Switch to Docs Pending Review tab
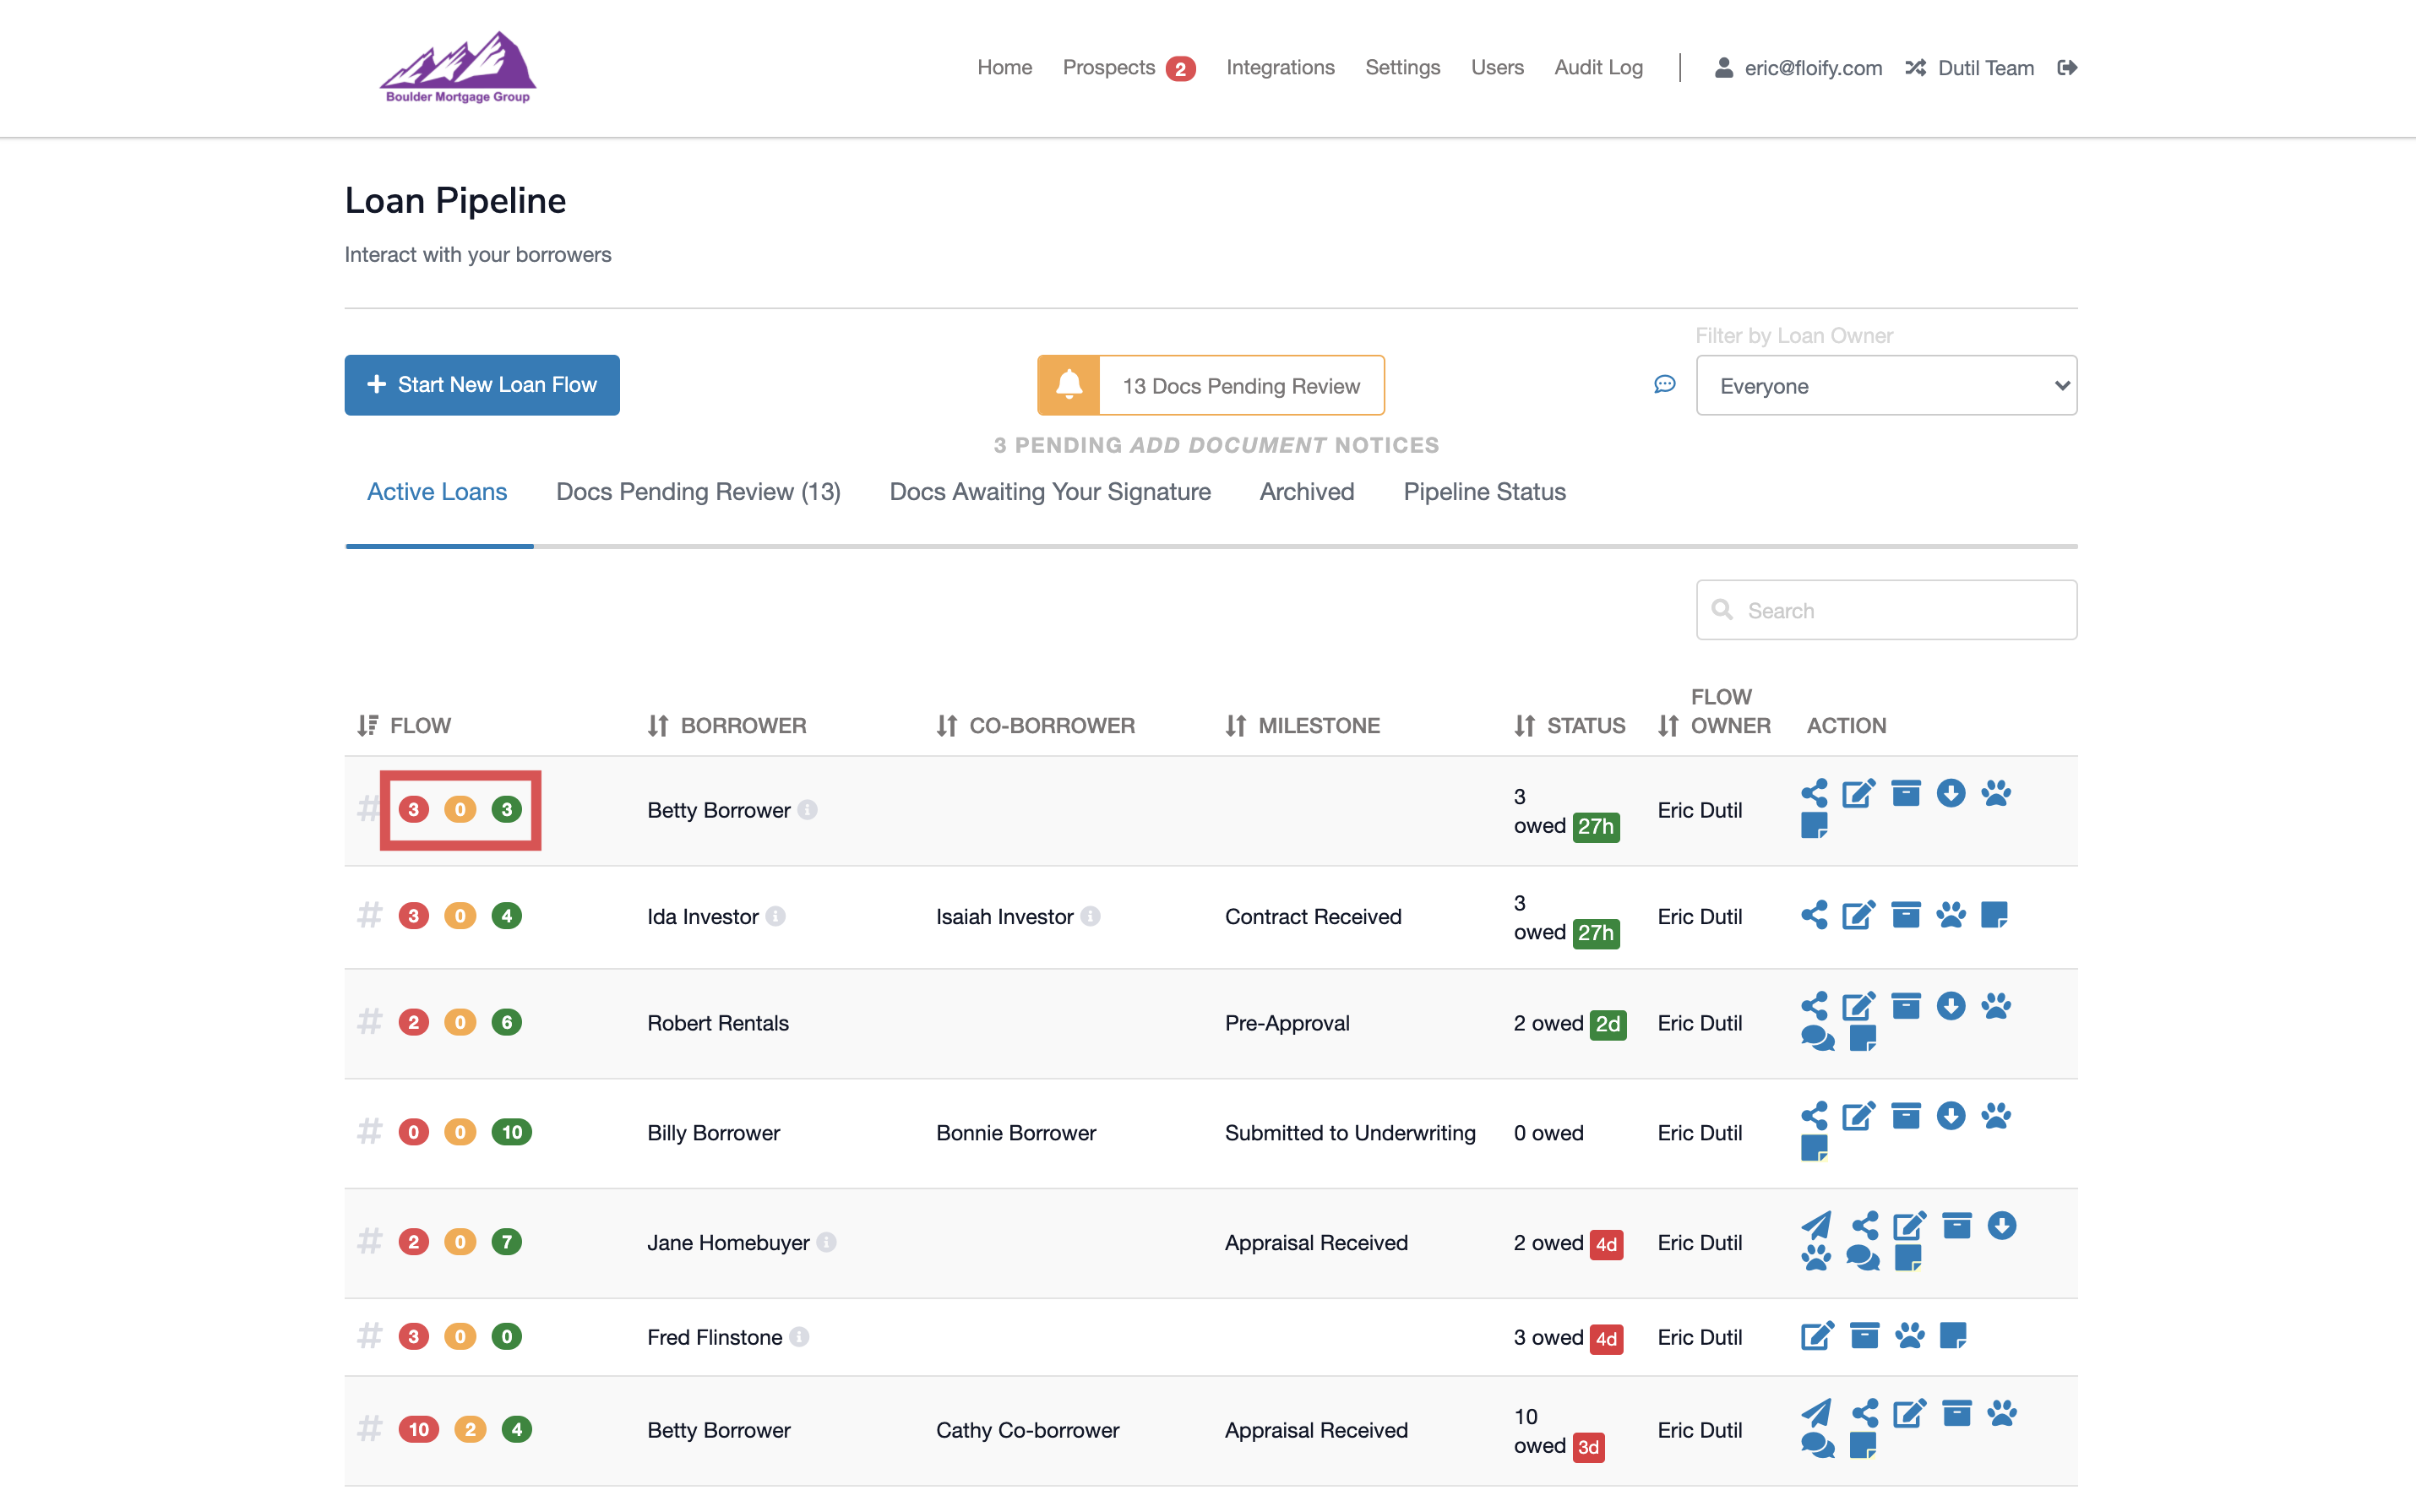Screen dimensions: 2416x1512 pyautogui.click(x=698, y=492)
